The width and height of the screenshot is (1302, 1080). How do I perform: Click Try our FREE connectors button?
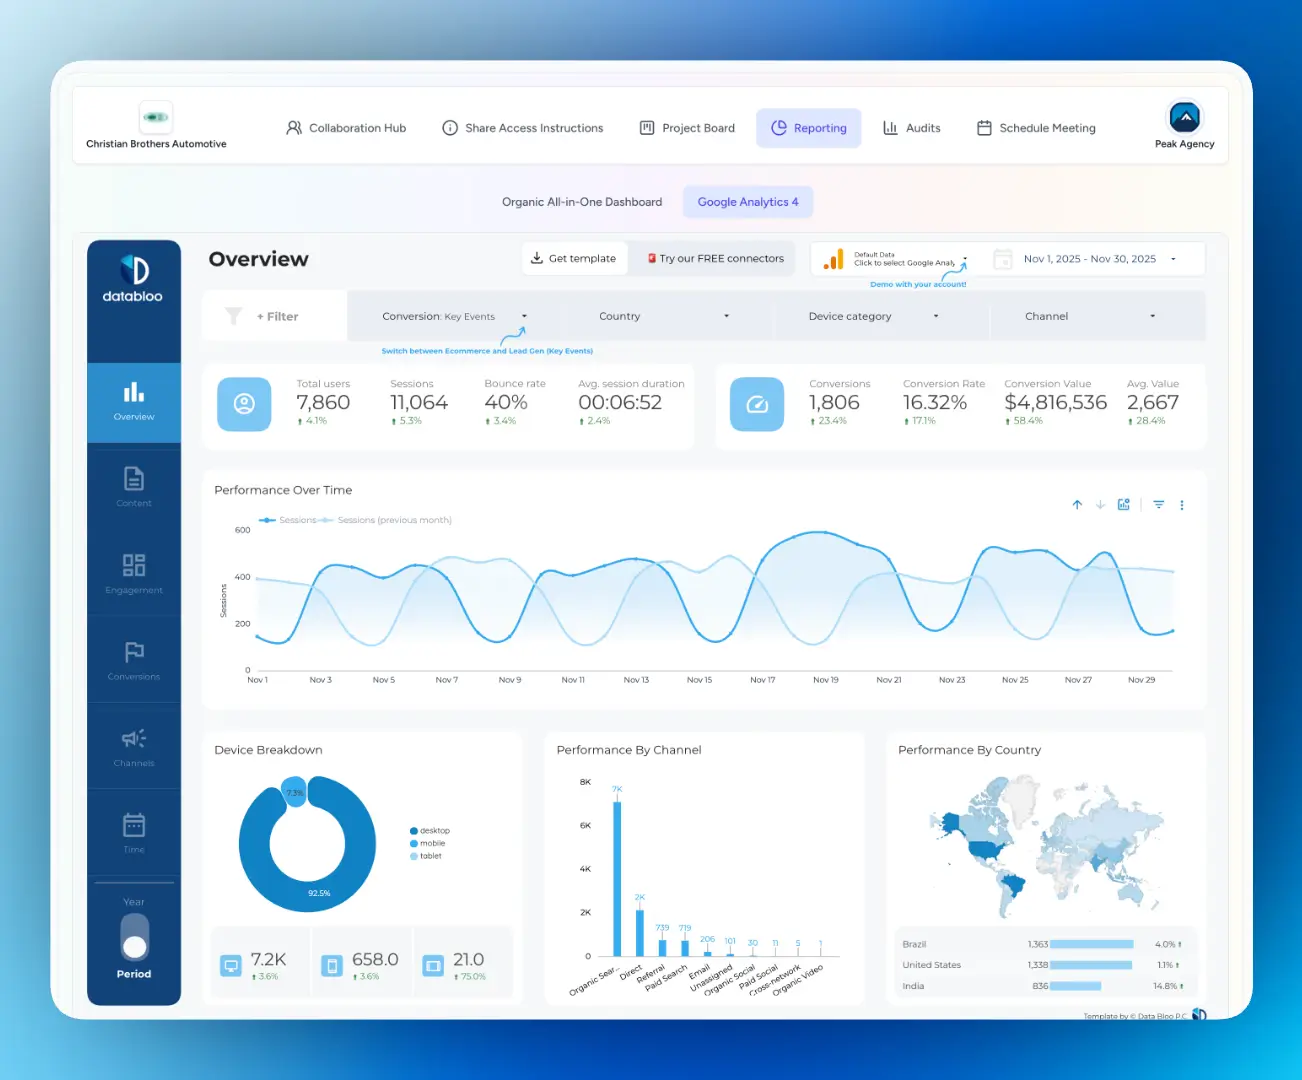pyautogui.click(x=715, y=258)
